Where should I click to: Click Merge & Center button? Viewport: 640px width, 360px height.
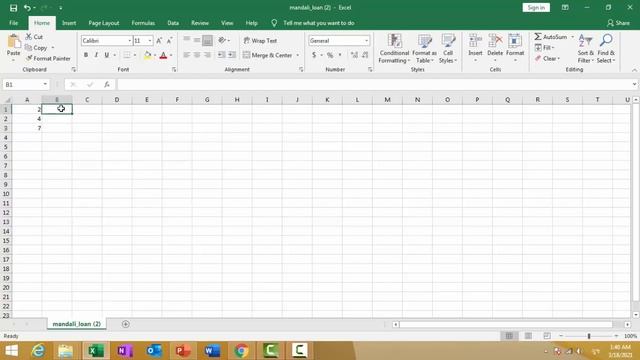tap(268, 55)
